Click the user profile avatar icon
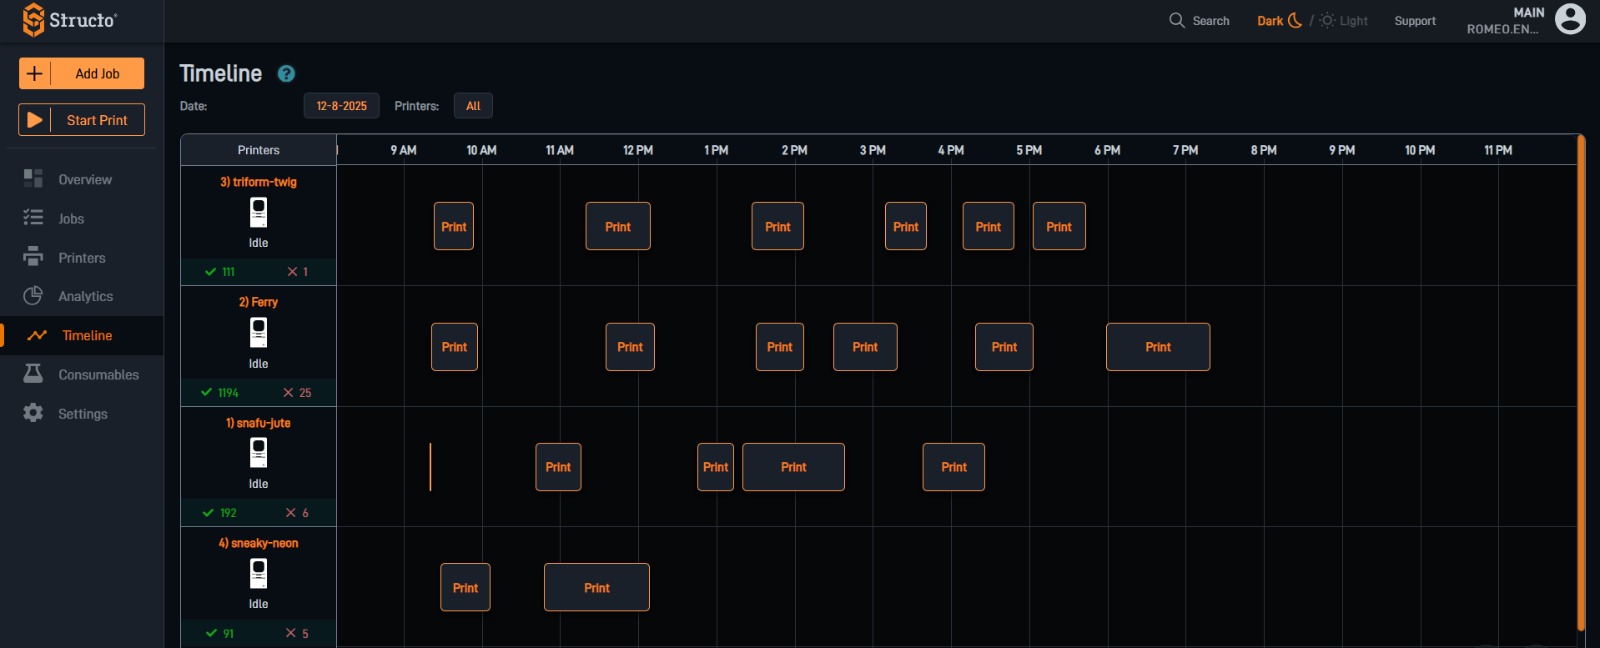The height and width of the screenshot is (648, 1600). [x=1570, y=19]
